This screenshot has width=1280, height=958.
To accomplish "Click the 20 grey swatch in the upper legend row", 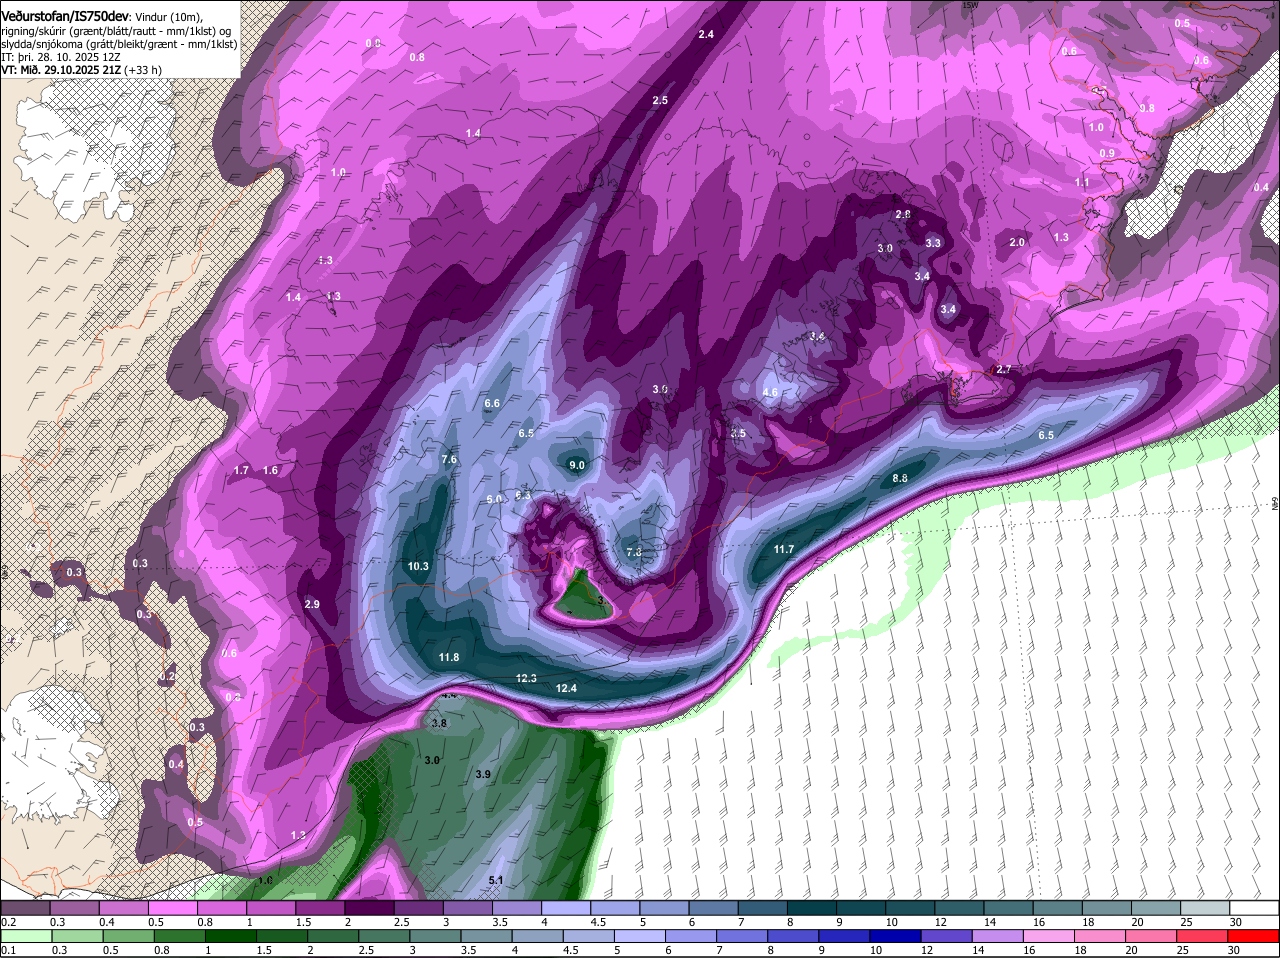I will [x=1156, y=907].
